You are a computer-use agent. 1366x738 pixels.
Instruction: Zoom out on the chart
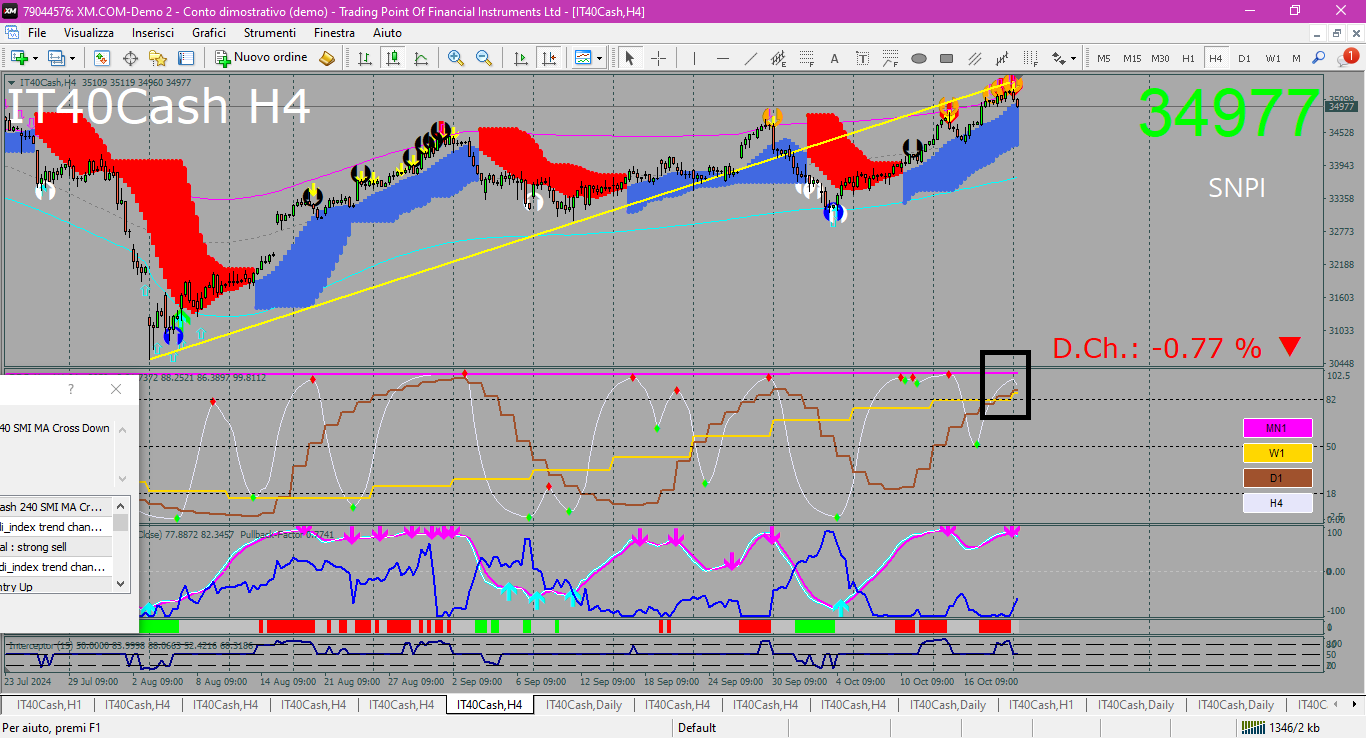484,58
